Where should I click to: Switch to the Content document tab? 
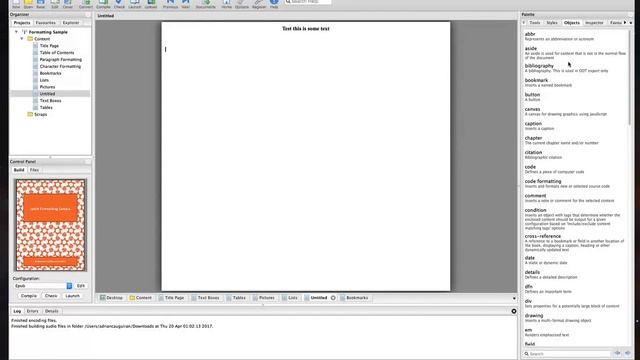click(141, 298)
